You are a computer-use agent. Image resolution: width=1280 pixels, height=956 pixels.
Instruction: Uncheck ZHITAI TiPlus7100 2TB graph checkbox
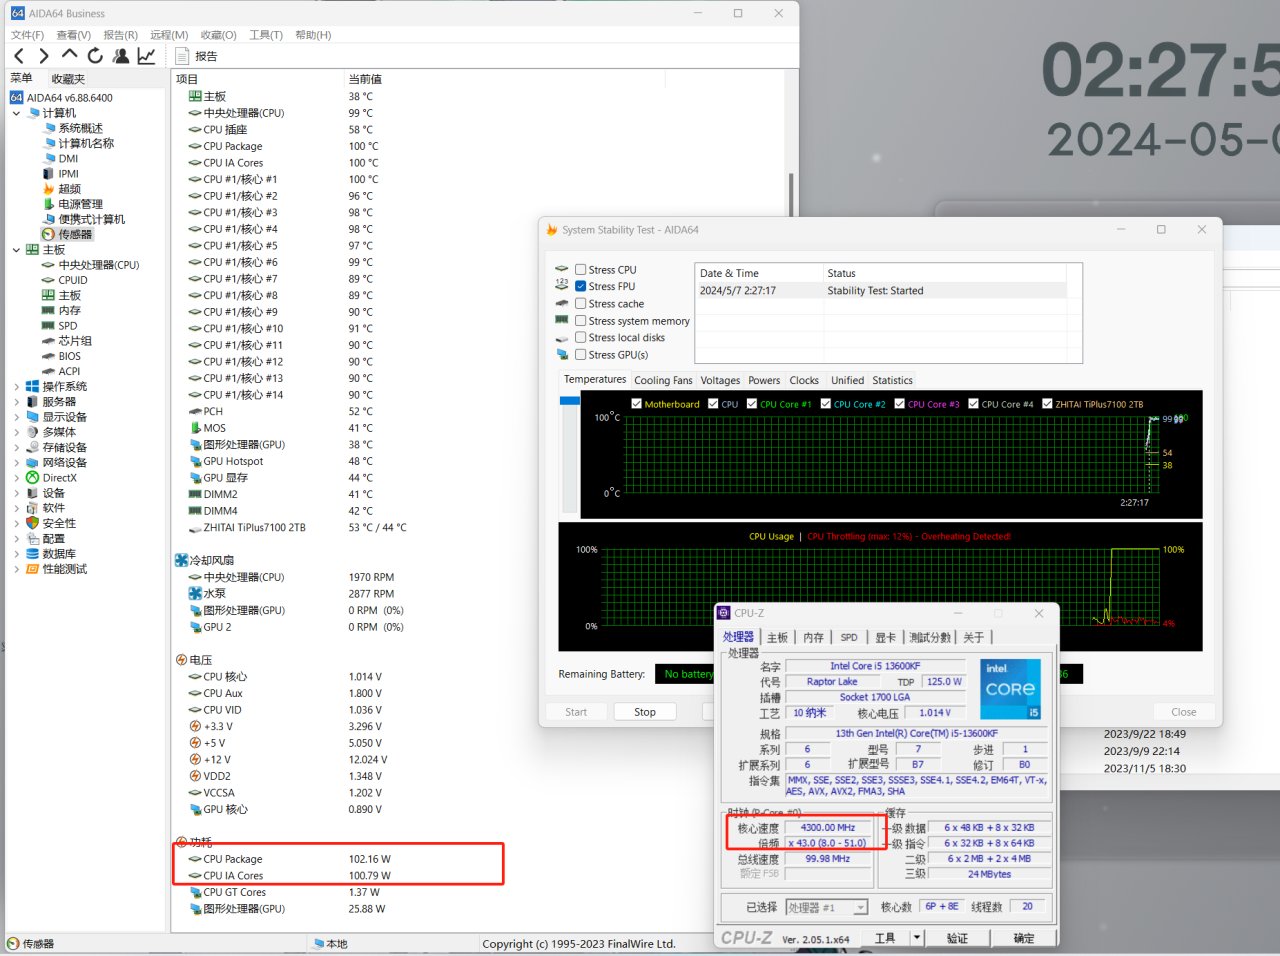click(x=1047, y=404)
